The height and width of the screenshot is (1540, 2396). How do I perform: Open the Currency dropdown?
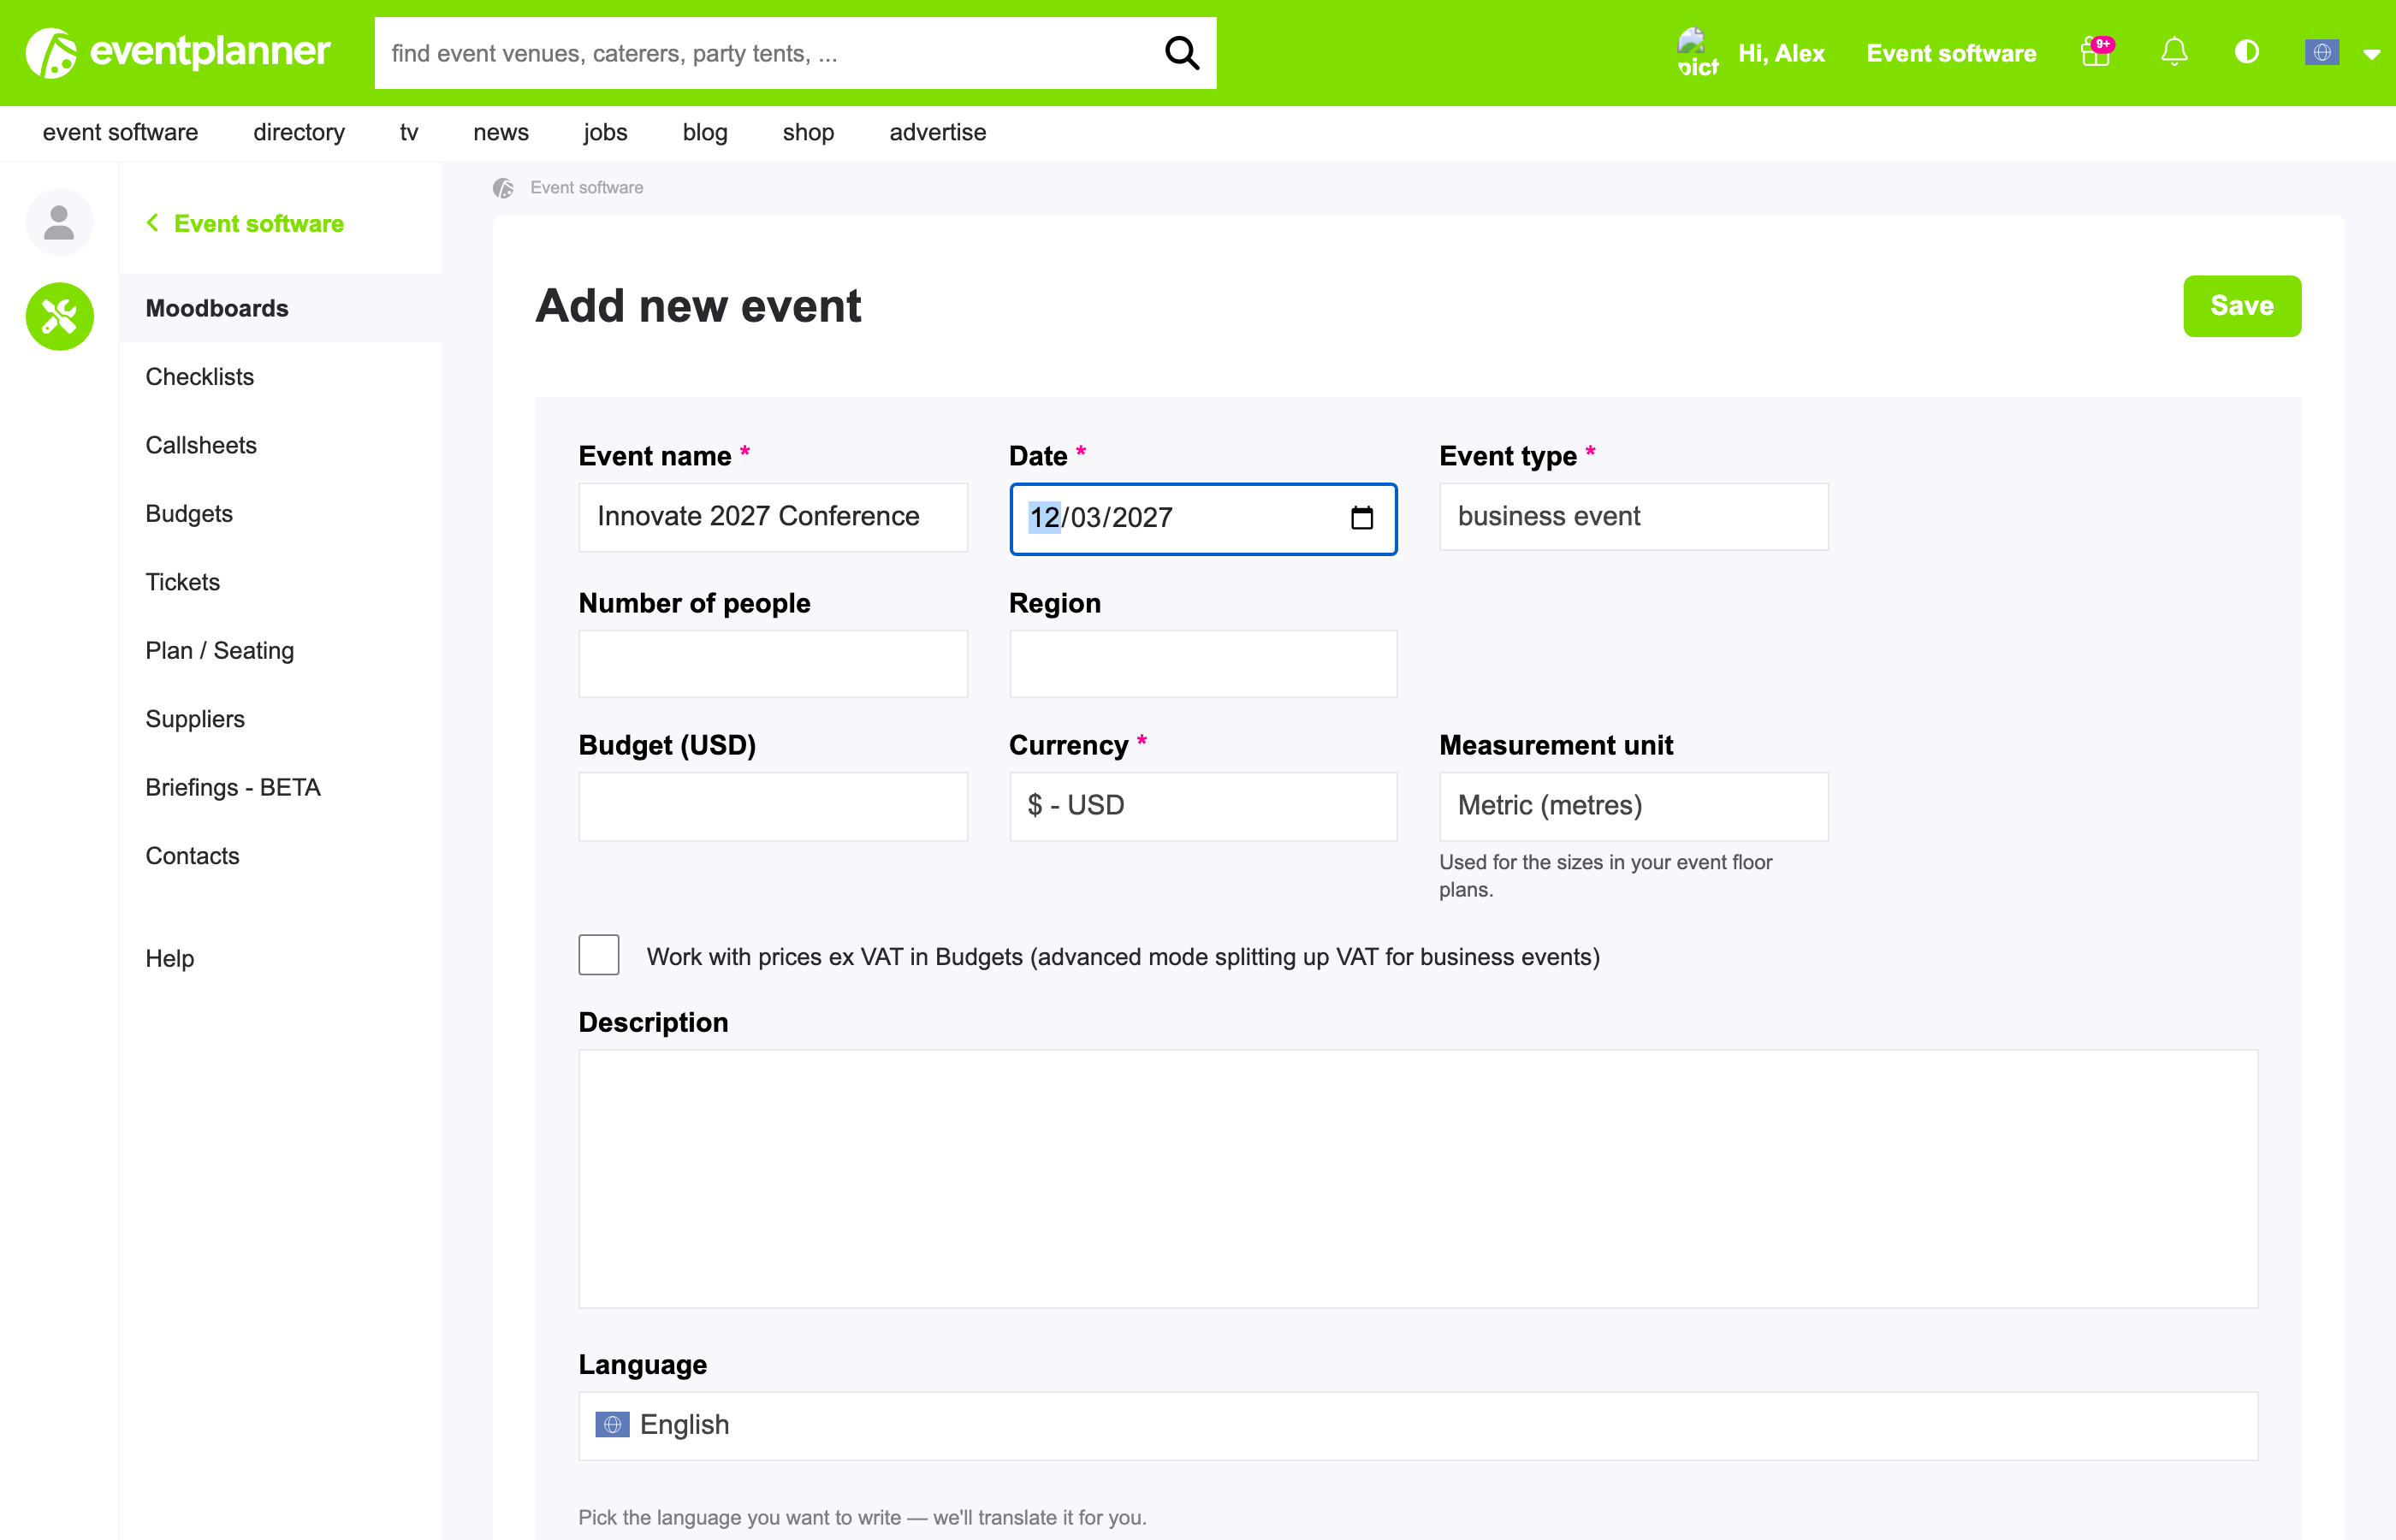coord(1203,806)
